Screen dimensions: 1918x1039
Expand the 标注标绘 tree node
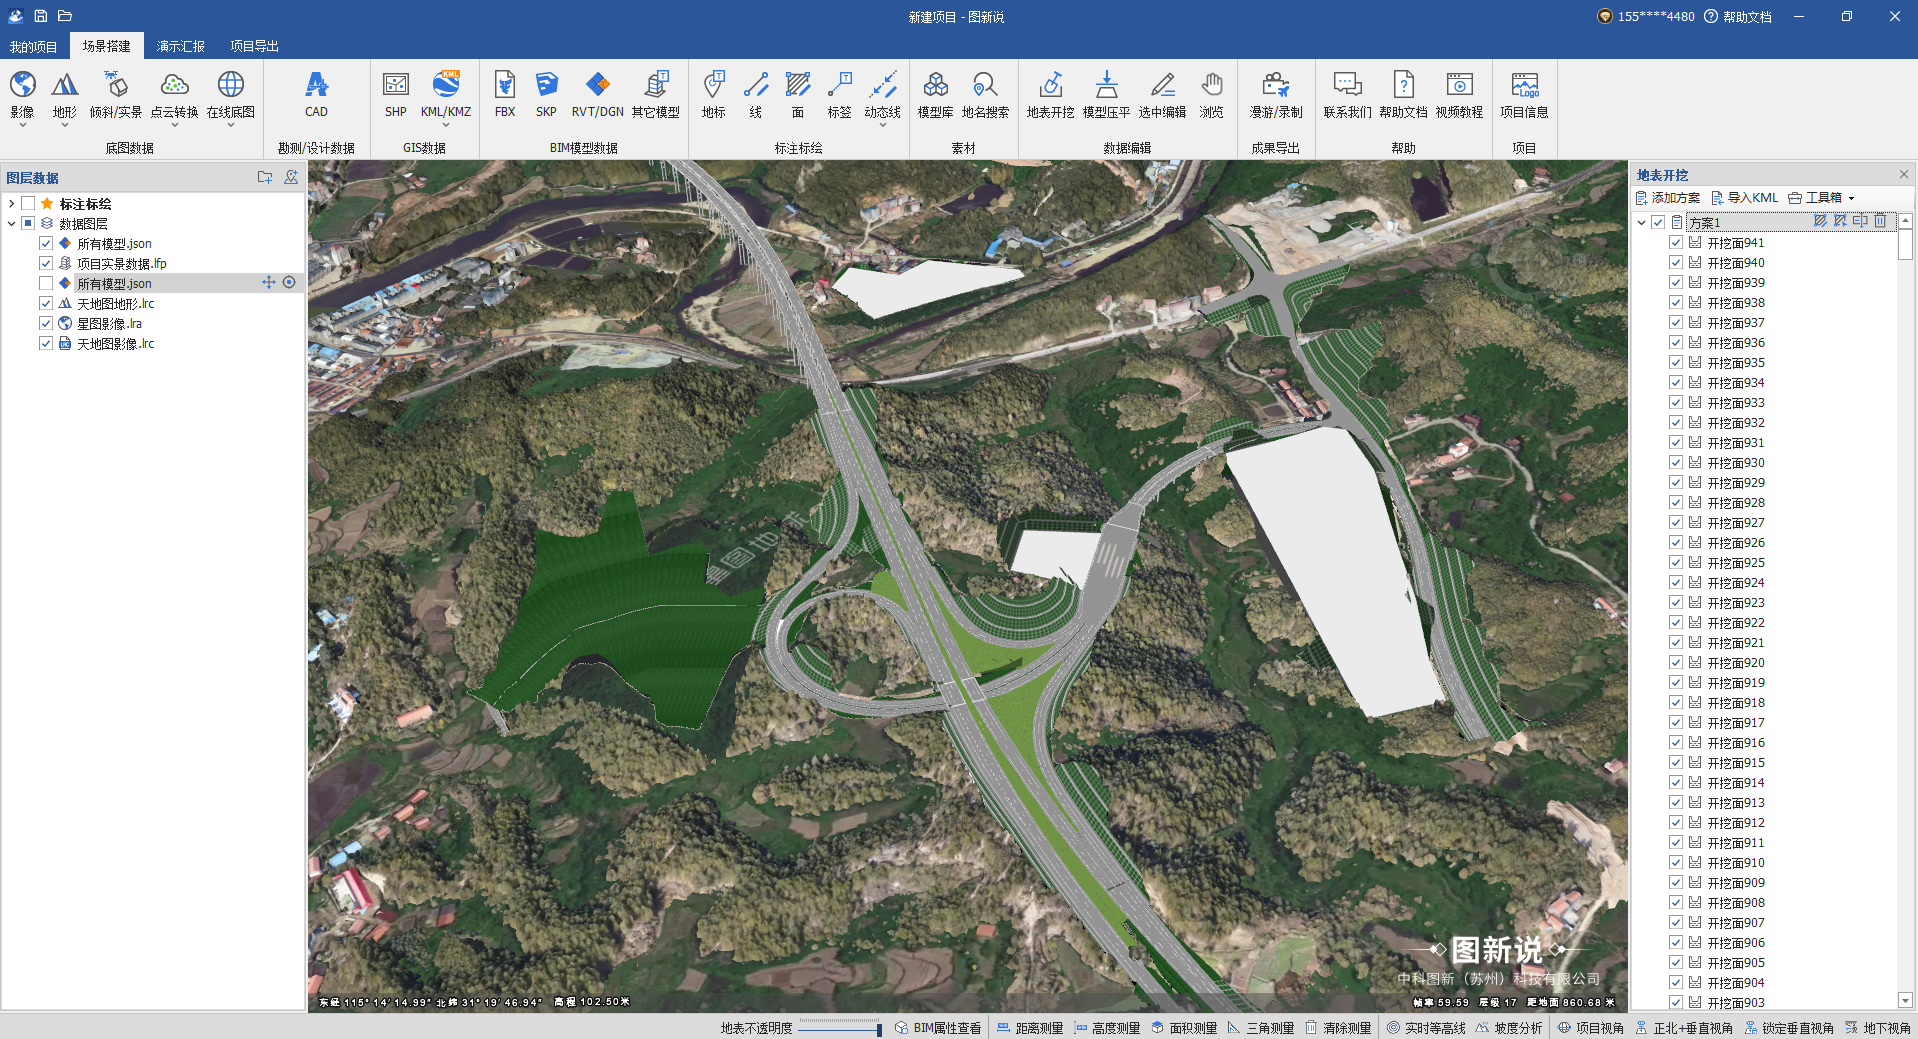pyautogui.click(x=11, y=204)
